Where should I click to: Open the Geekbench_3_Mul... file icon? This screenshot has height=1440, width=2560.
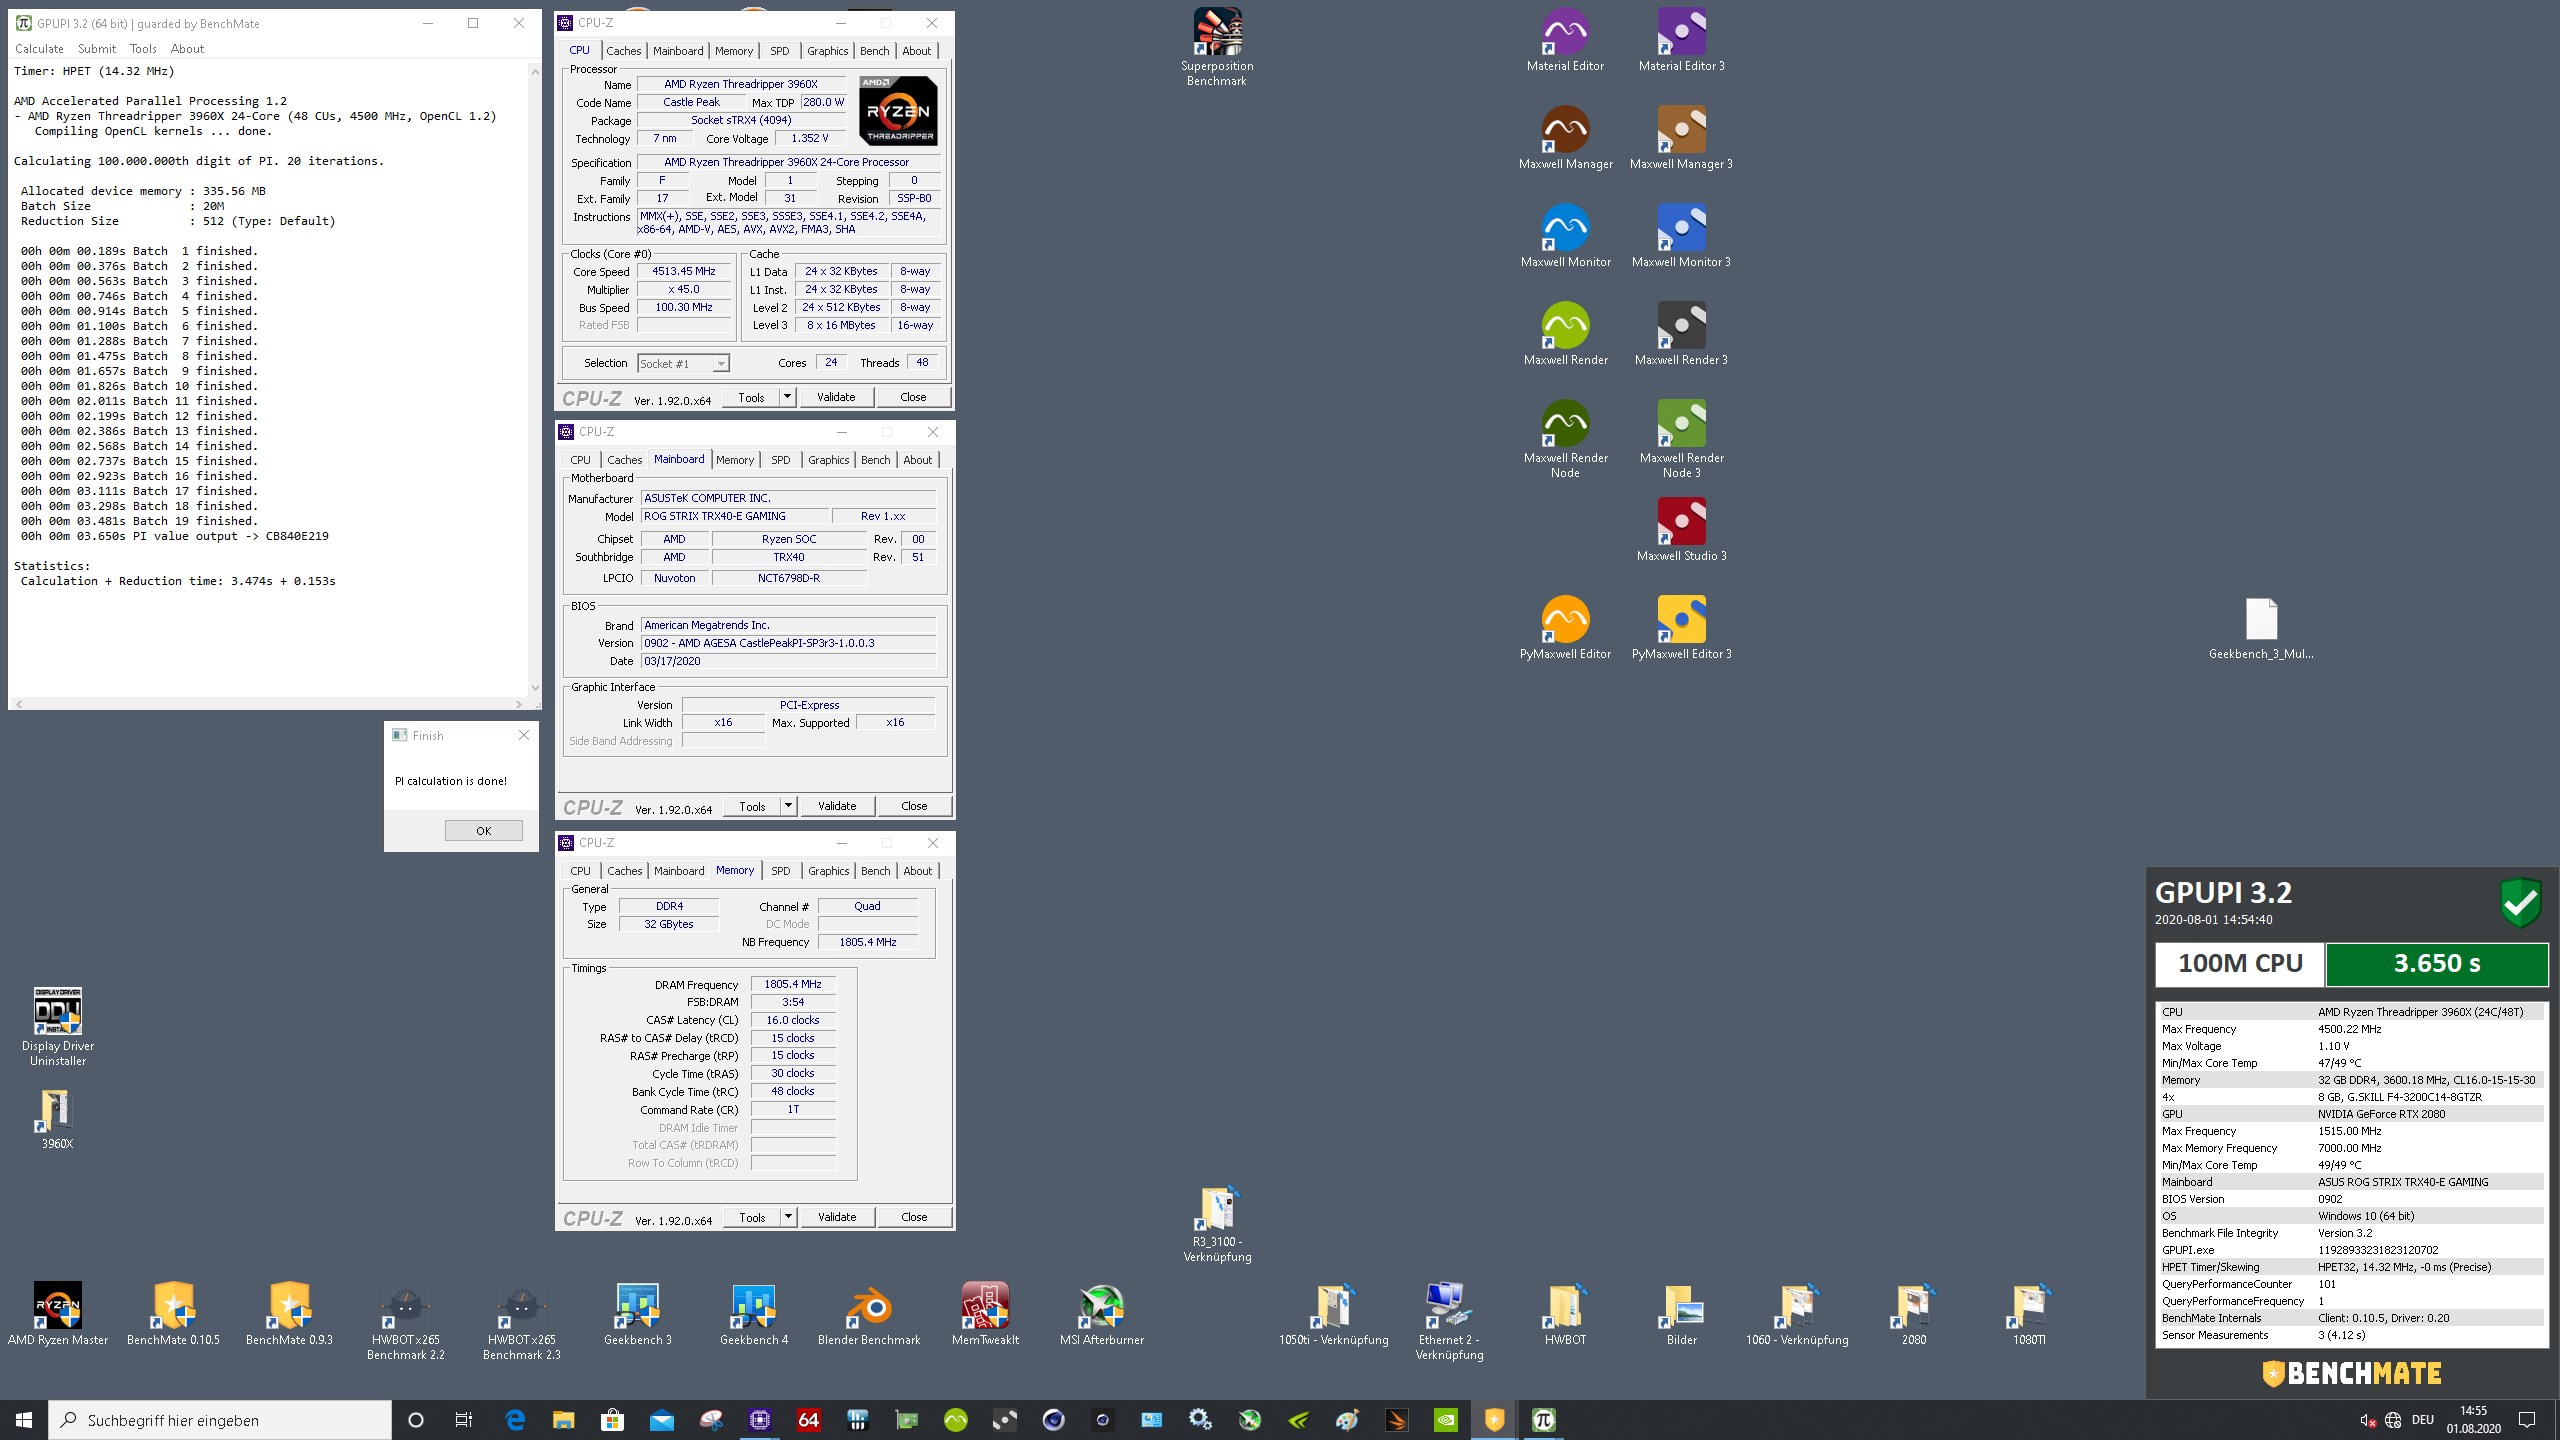[2261, 628]
